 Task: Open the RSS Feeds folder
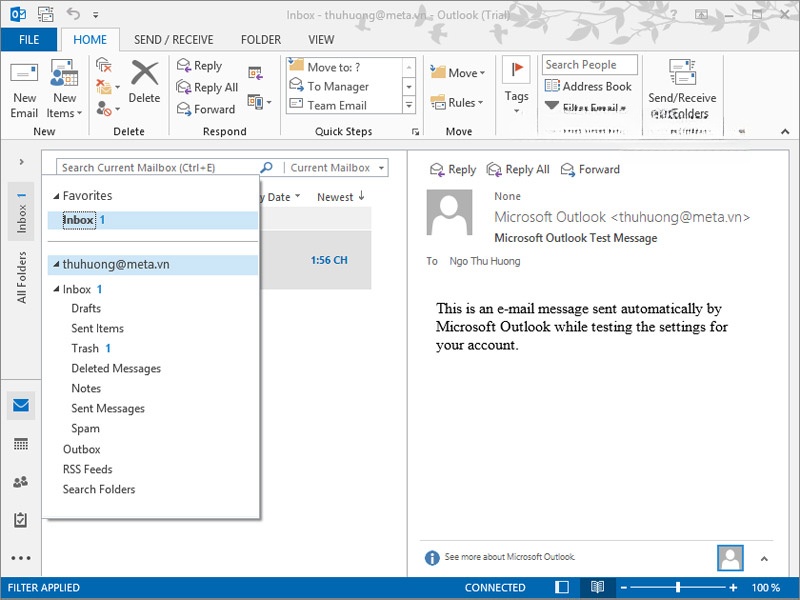point(87,469)
